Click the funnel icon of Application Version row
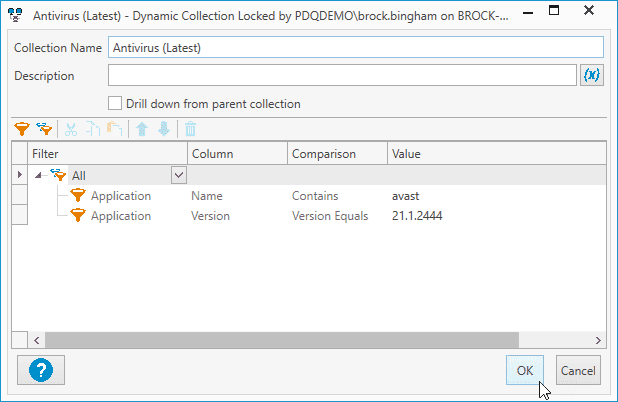 coord(78,216)
